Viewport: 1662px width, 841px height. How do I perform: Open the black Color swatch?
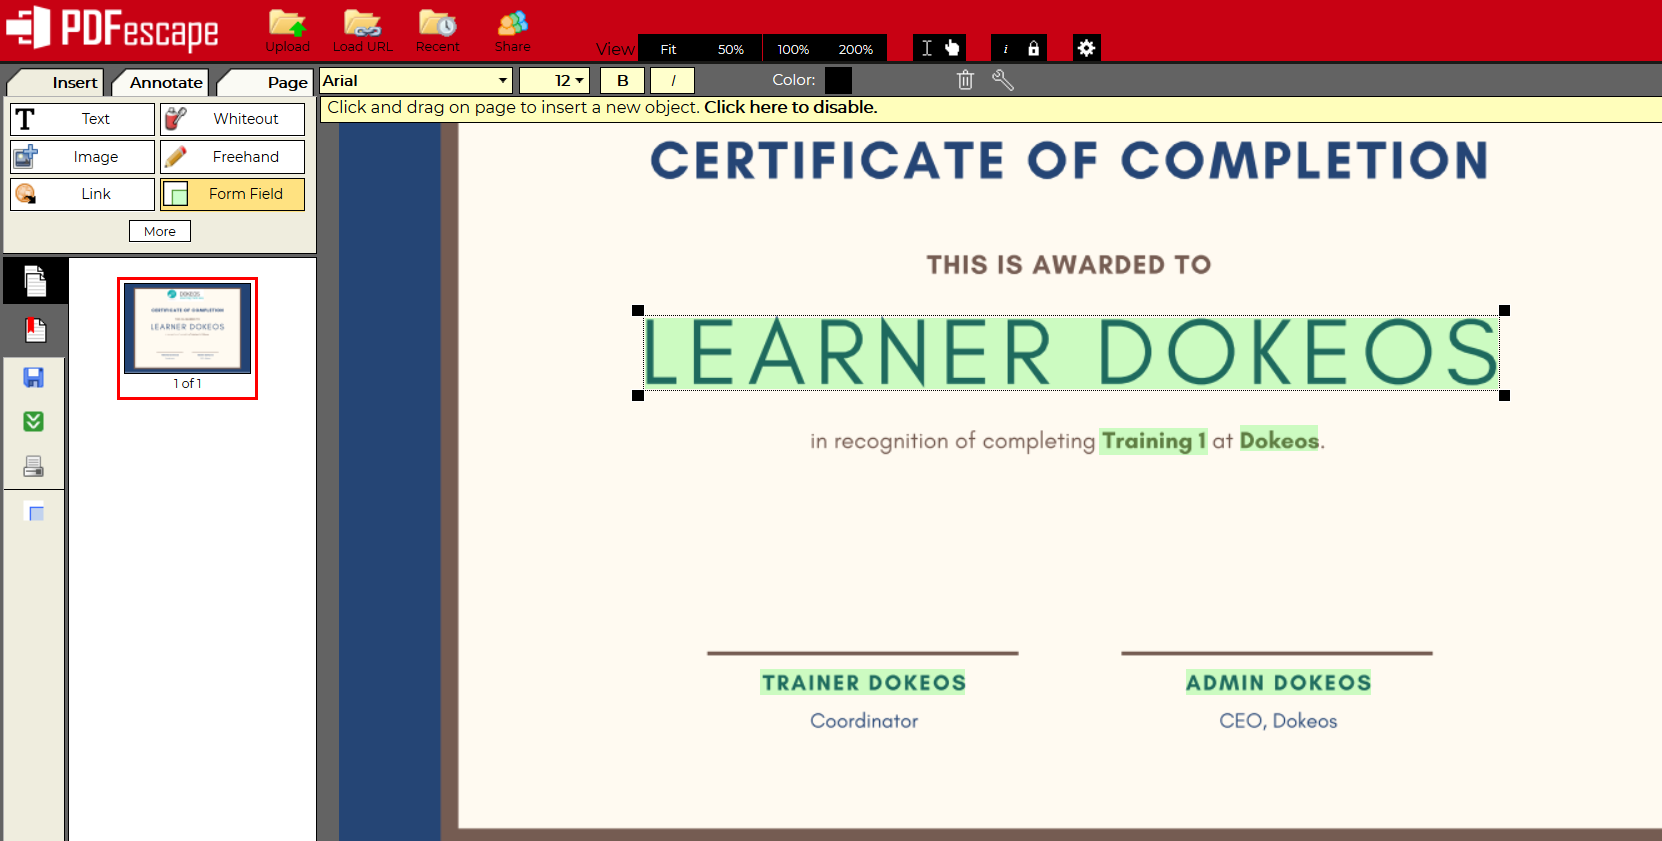coord(838,80)
